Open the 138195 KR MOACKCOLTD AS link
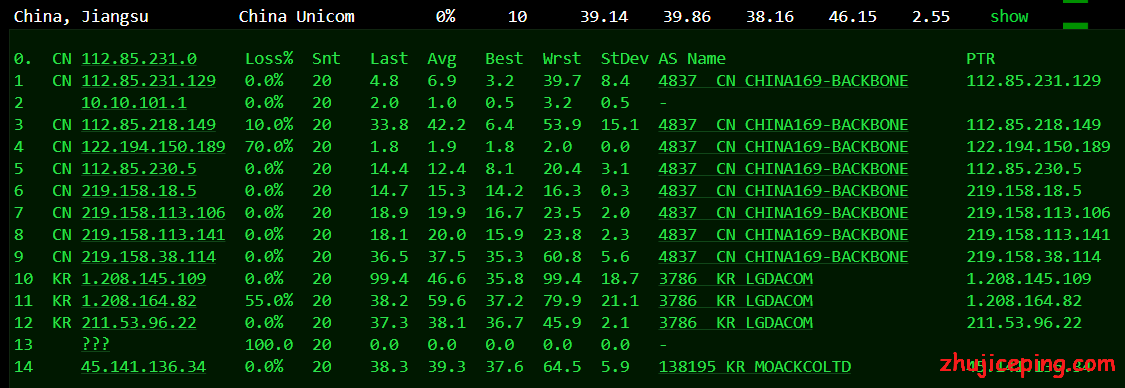The width and height of the screenshot is (1125, 388). pos(755,367)
